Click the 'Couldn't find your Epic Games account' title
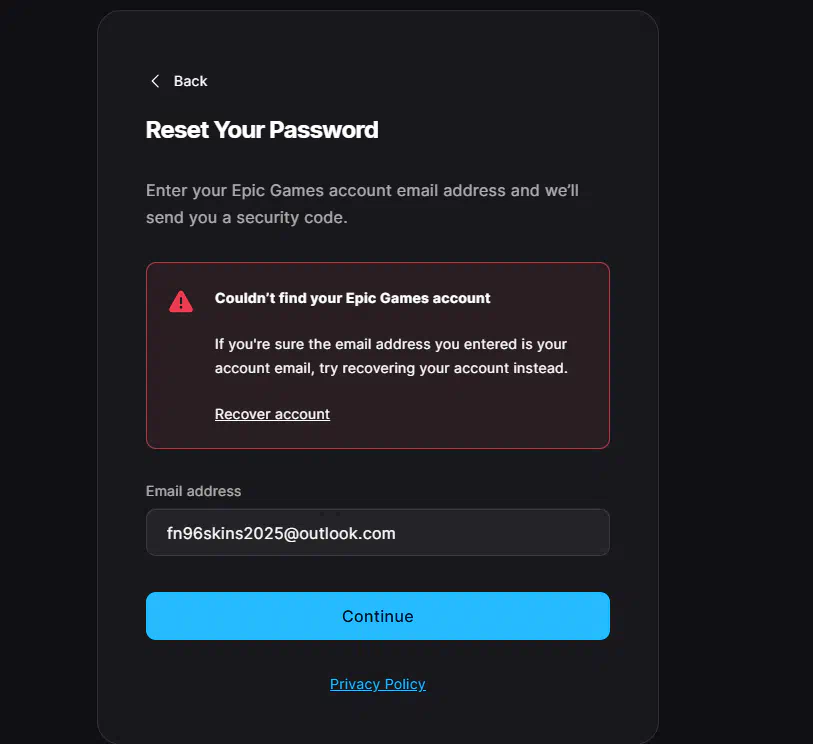 point(352,298)
